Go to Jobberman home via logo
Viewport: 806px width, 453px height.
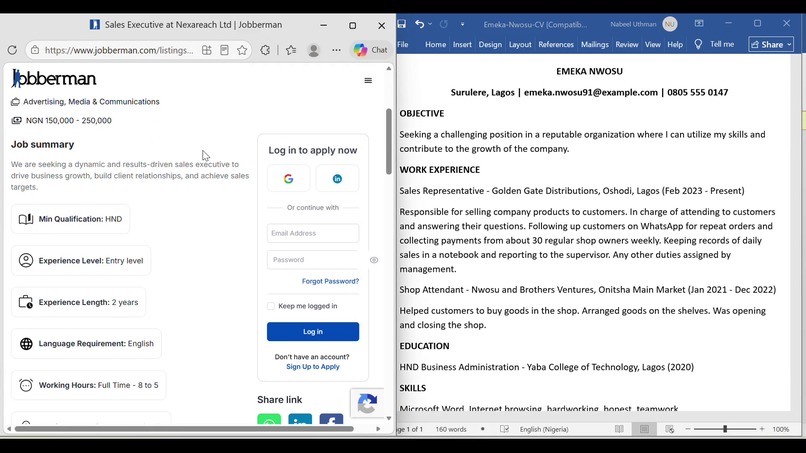point(54,78)
